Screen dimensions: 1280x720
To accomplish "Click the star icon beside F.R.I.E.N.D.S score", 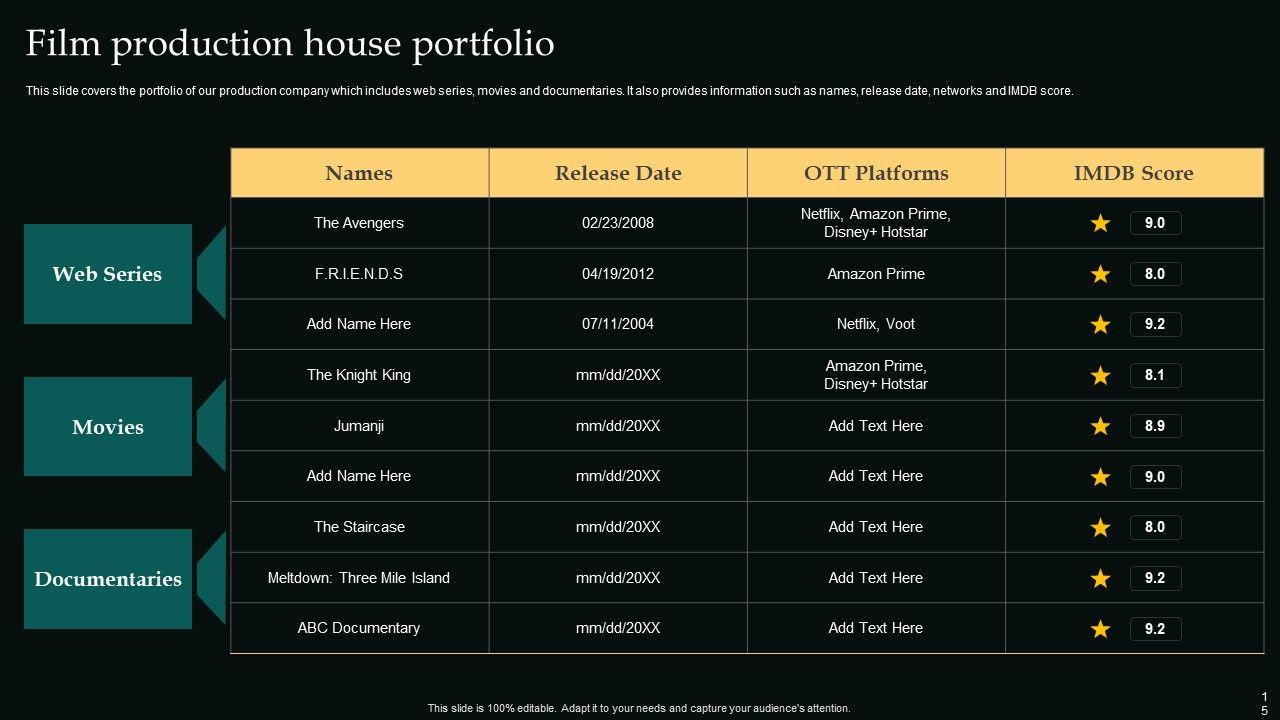I will pos(1100,274).
